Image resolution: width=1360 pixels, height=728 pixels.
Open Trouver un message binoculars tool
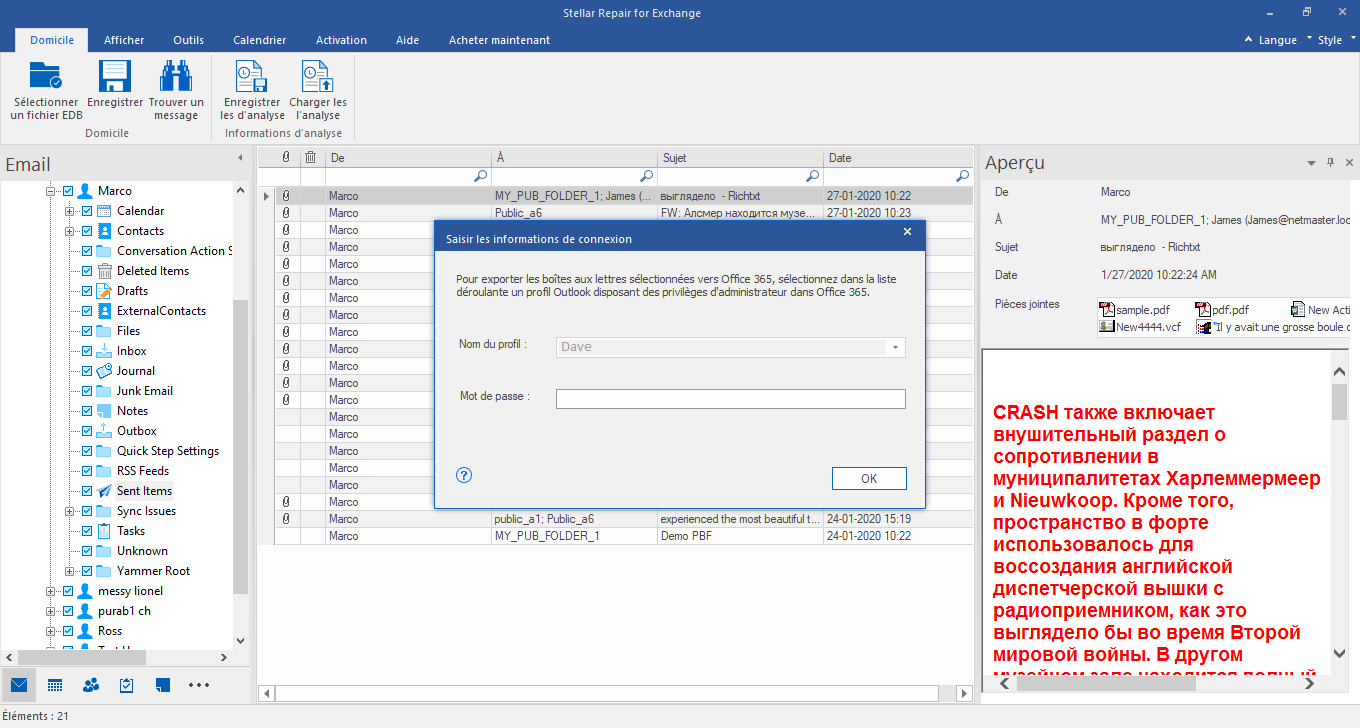coord(176,76)
